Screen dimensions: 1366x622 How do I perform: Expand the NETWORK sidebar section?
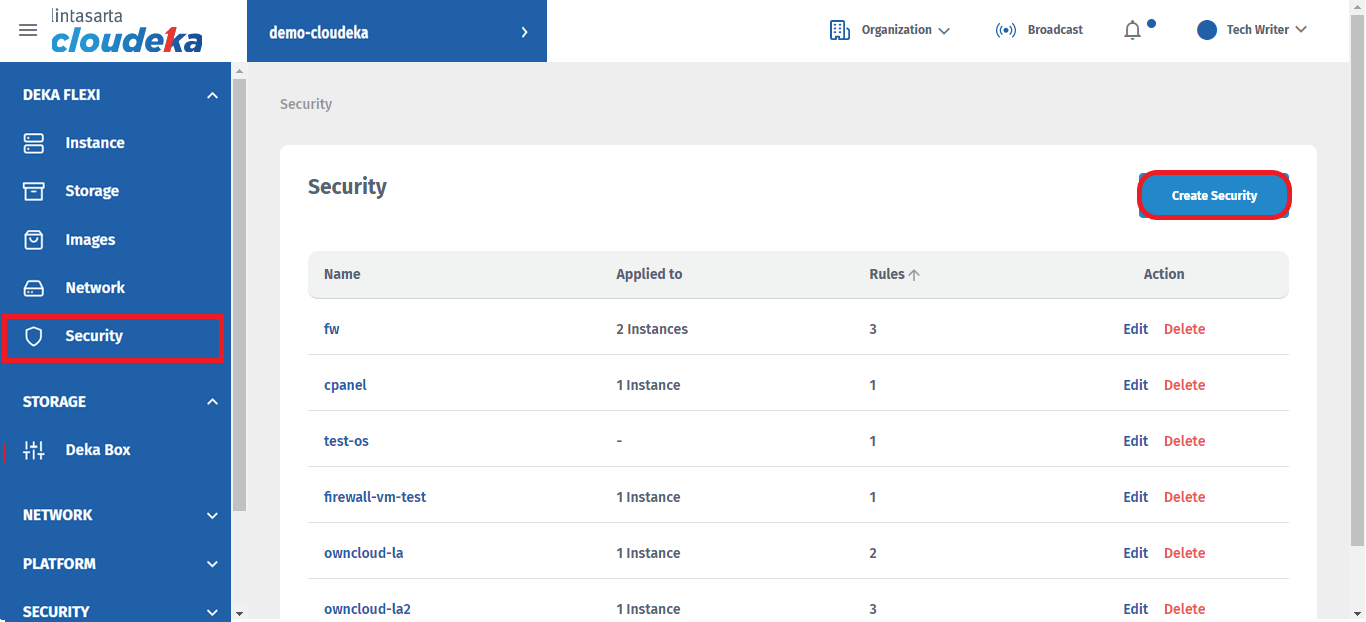(x=212, y=515)
